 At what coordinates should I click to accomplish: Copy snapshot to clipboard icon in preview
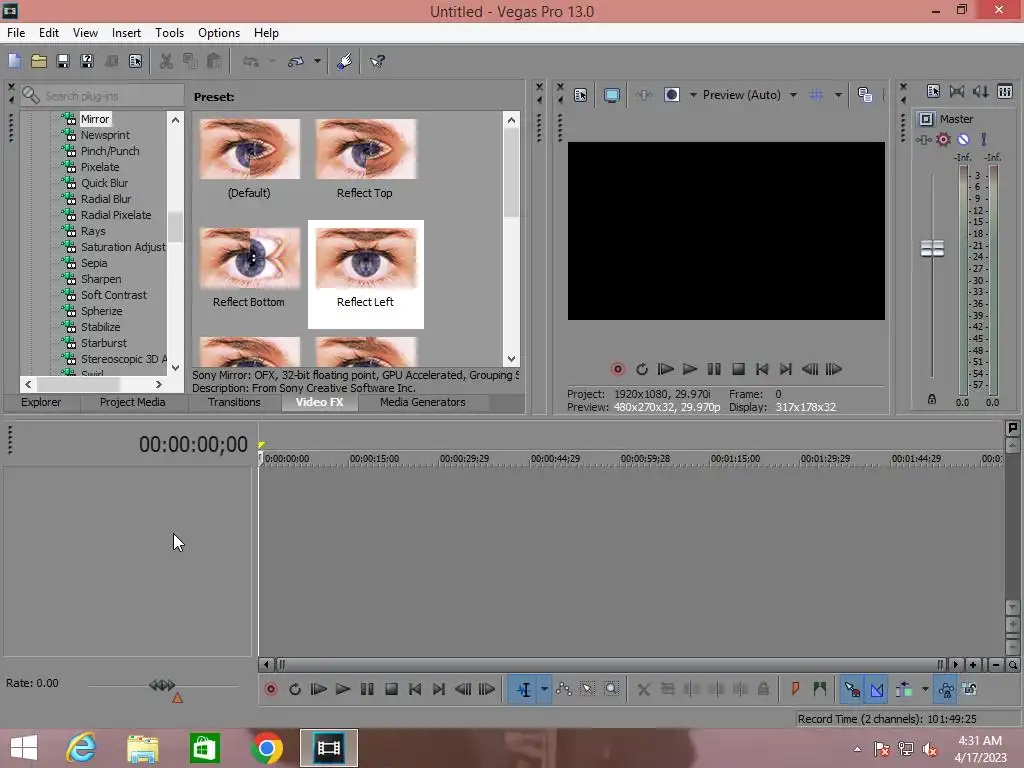pos(865,95)
